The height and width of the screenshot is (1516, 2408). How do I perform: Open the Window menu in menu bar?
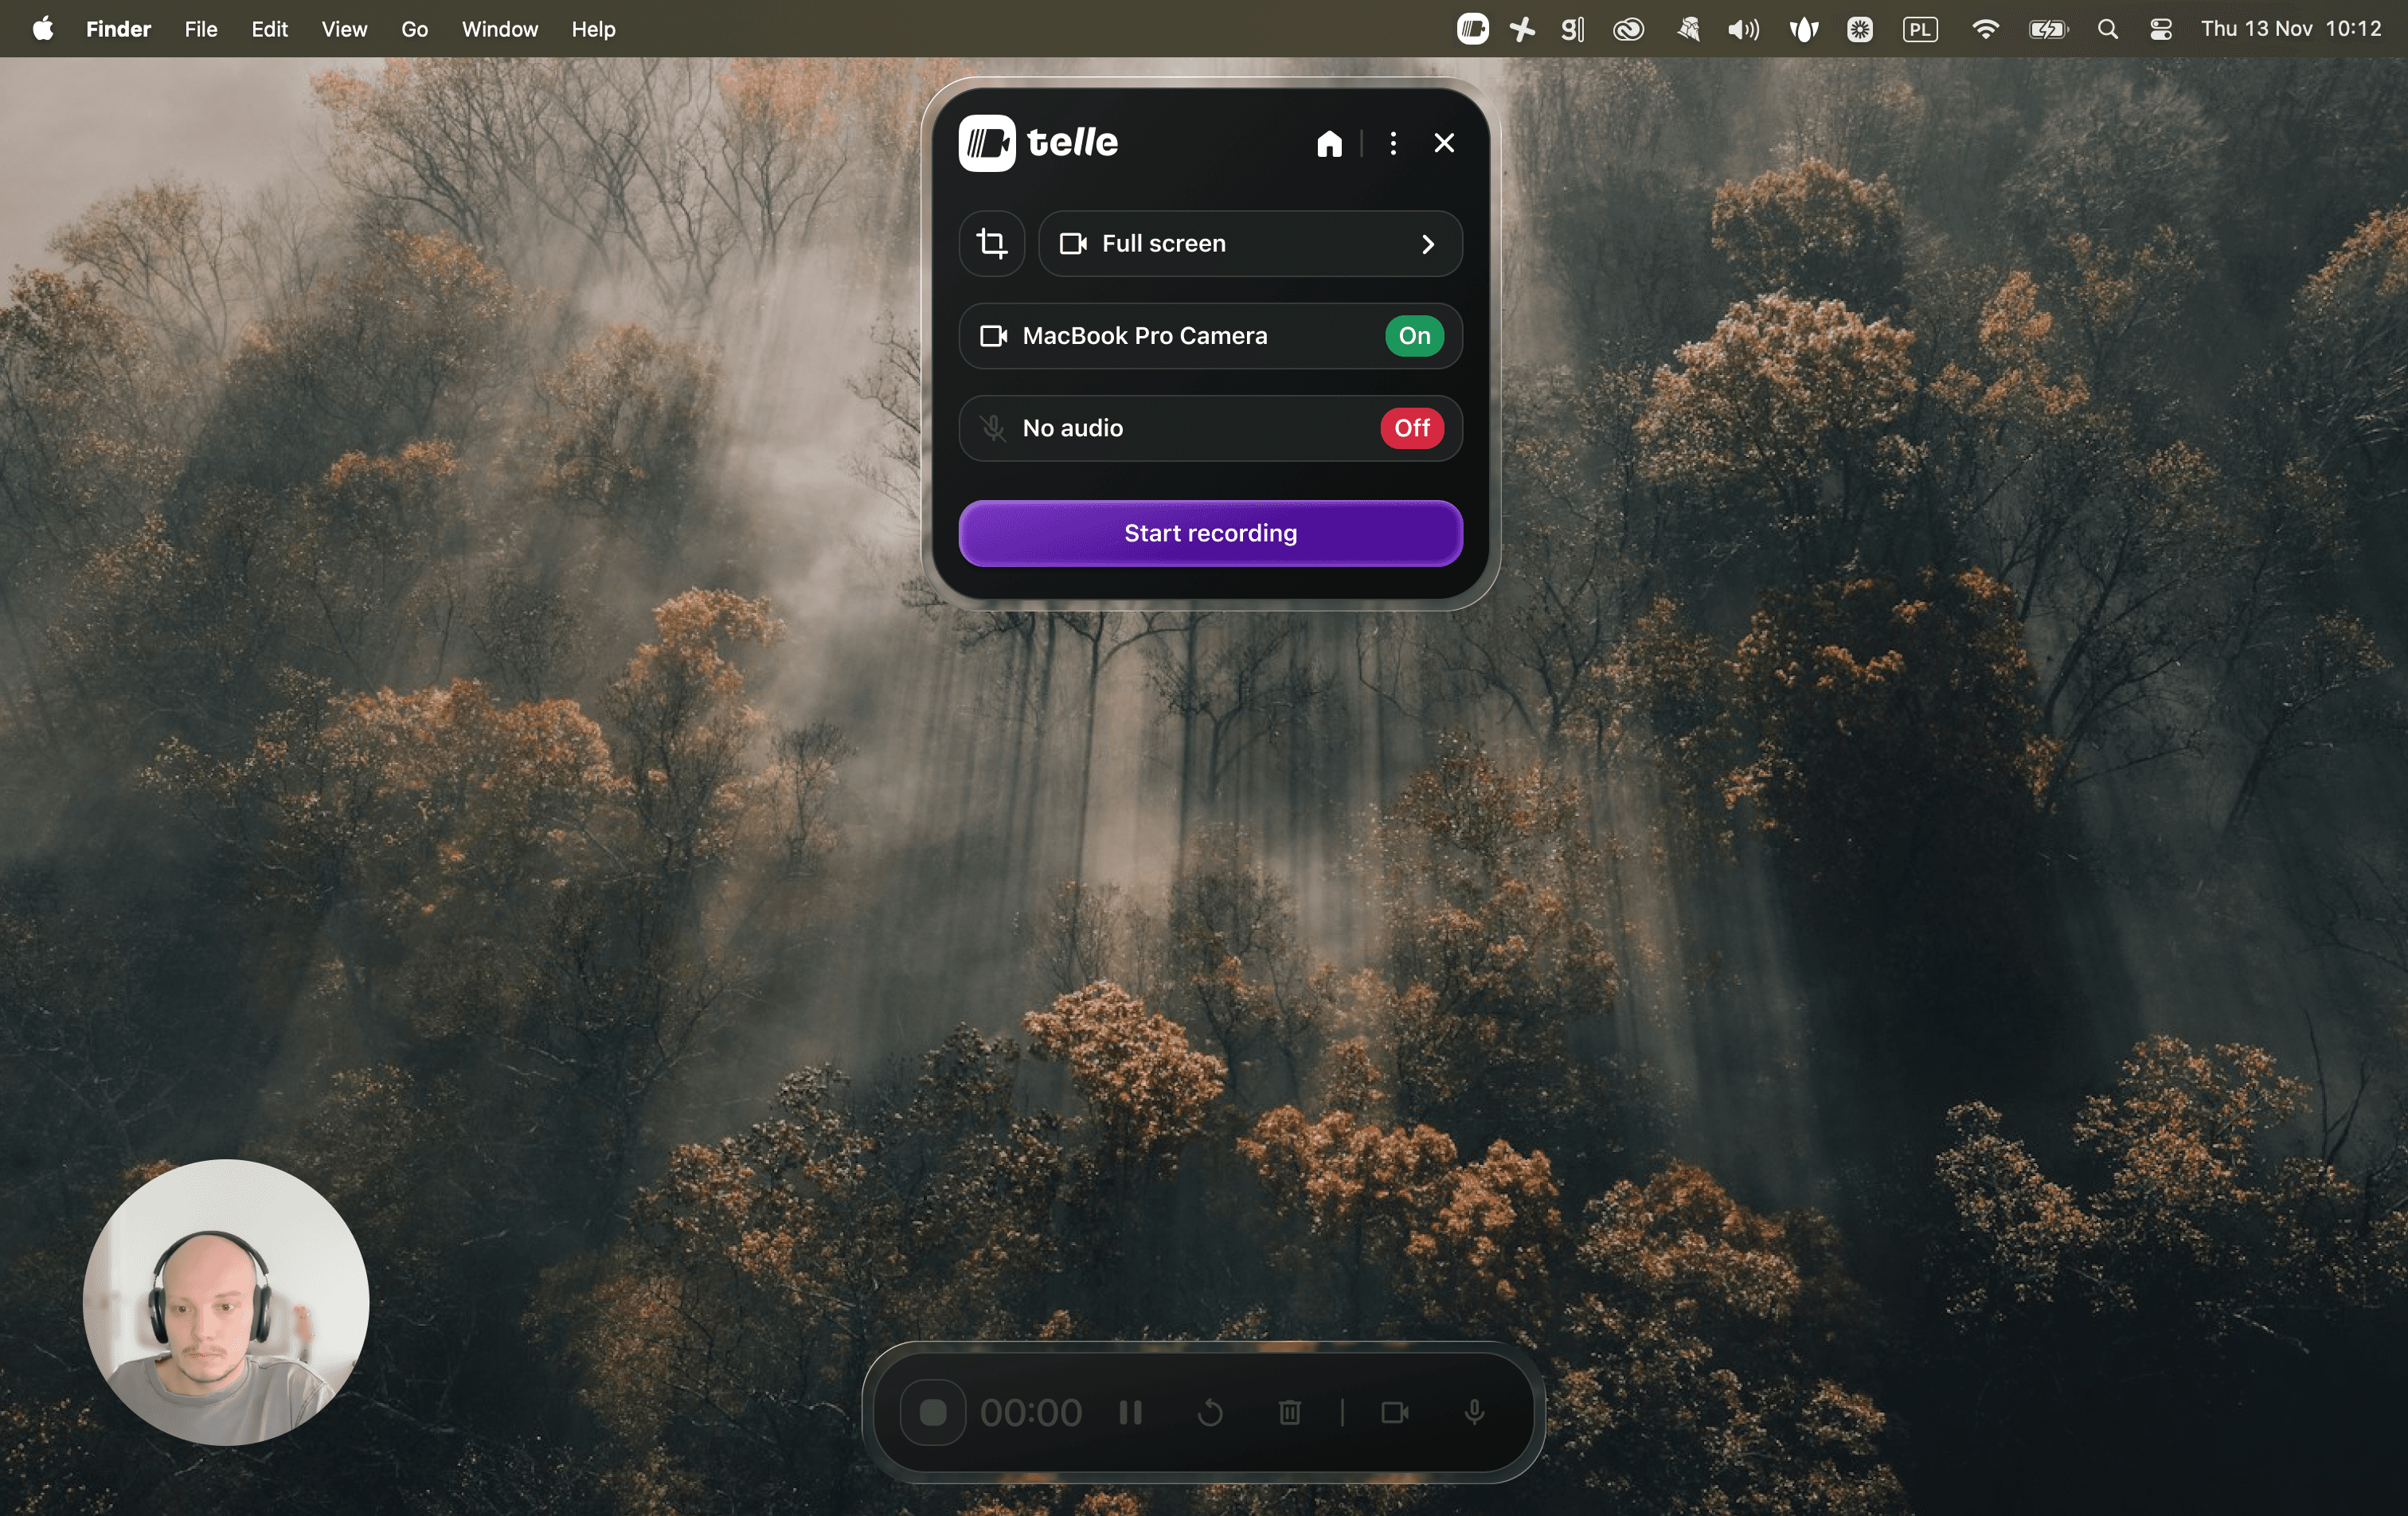pyautogui.click(x=499, y=29)
